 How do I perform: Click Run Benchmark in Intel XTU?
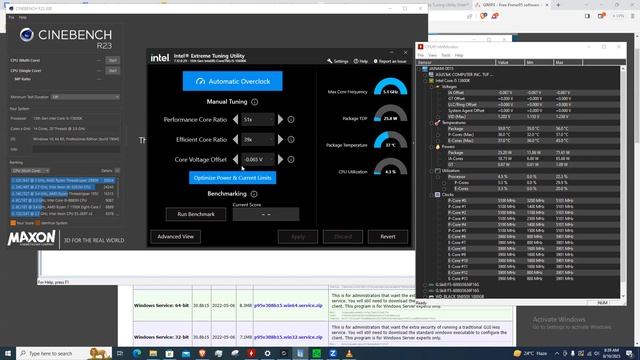[x=196, y=214]
